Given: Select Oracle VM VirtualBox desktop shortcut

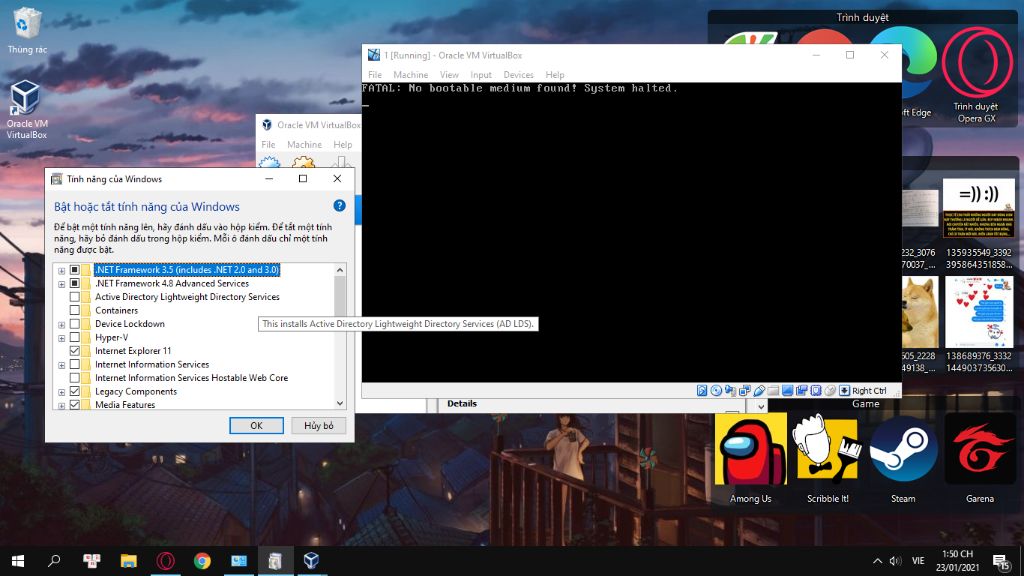Looking at the screenshot, I should pos(26,110).
